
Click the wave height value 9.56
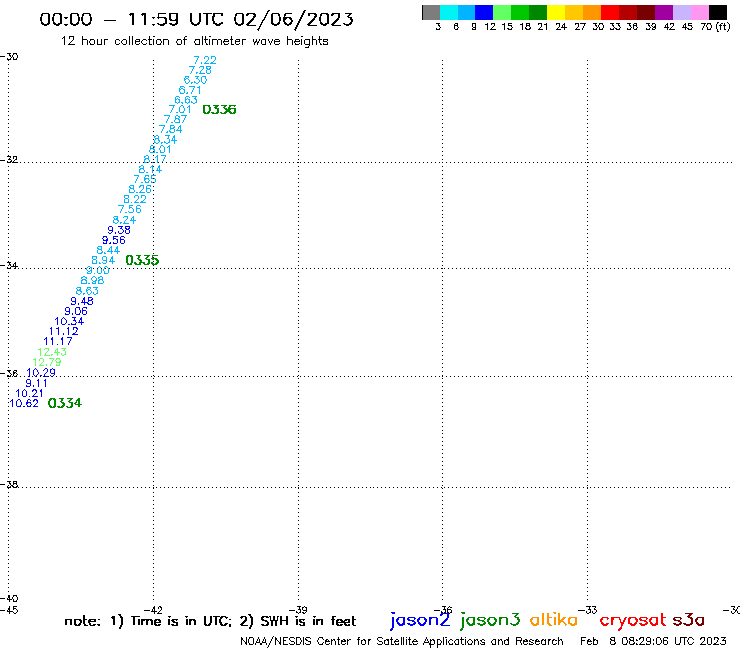pyautogui.click(x=114, y=240)
